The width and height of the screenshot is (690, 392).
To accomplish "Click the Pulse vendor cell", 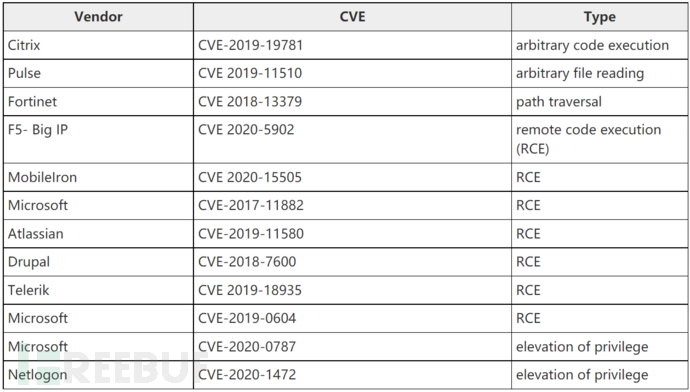I will click(x=98, y=73).
